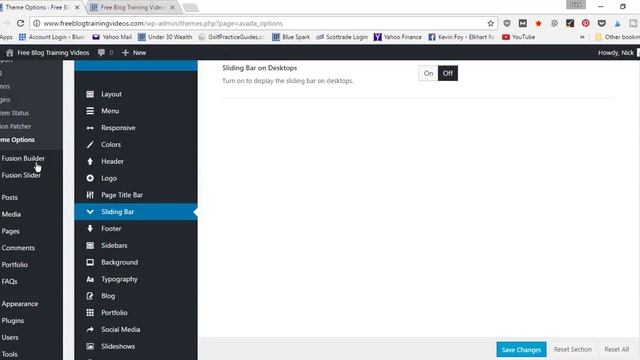The image size is (640, 360).
Task: Click the Save Changes button
Action: 521,349
